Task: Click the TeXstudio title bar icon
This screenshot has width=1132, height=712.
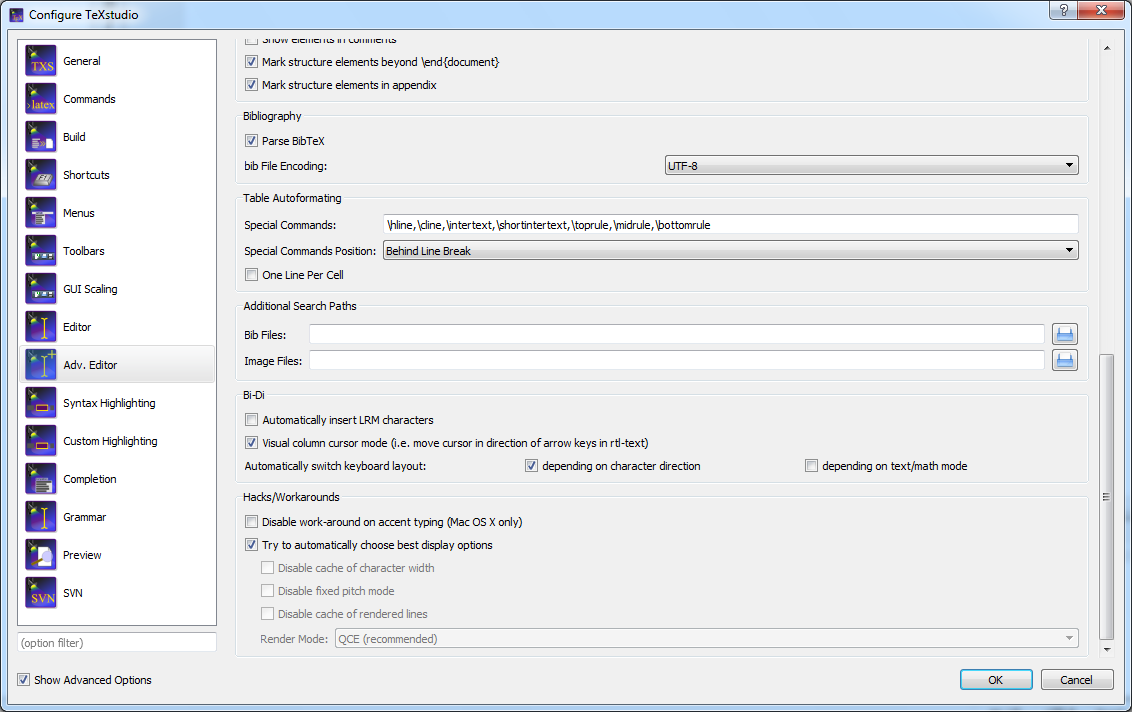Action: 16,14
